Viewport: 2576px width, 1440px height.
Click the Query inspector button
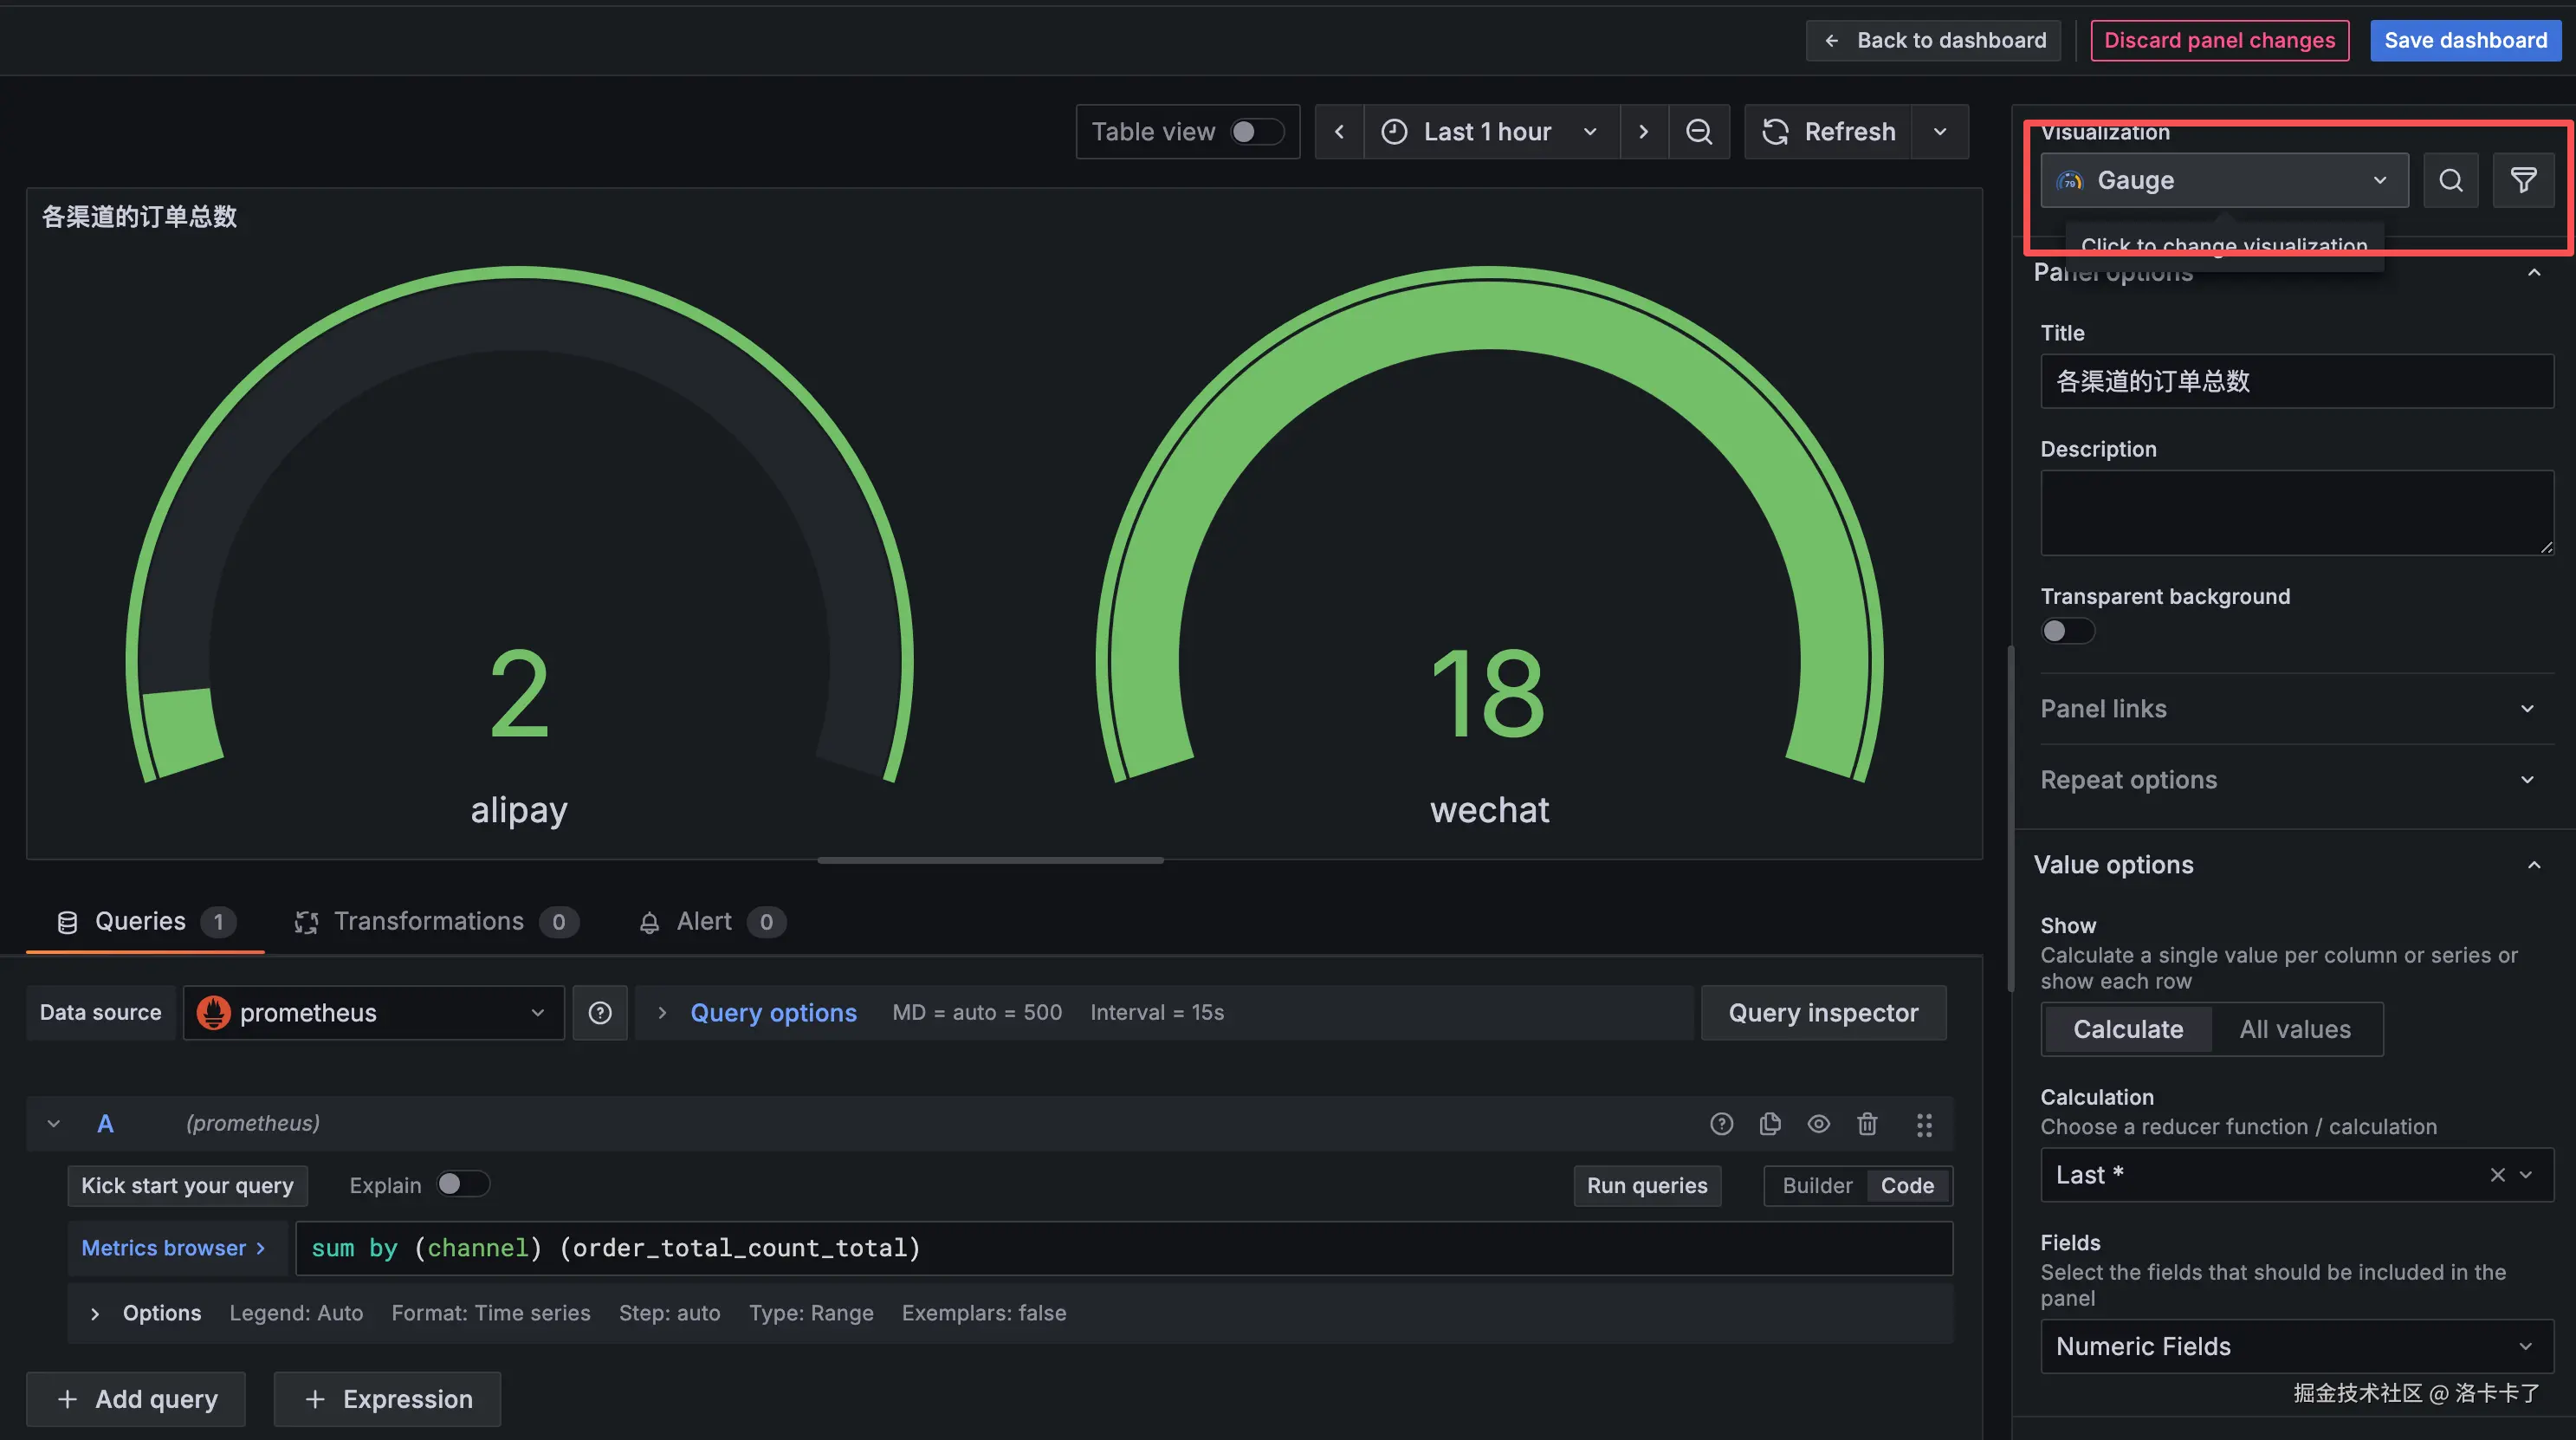pos(1823,1013)
